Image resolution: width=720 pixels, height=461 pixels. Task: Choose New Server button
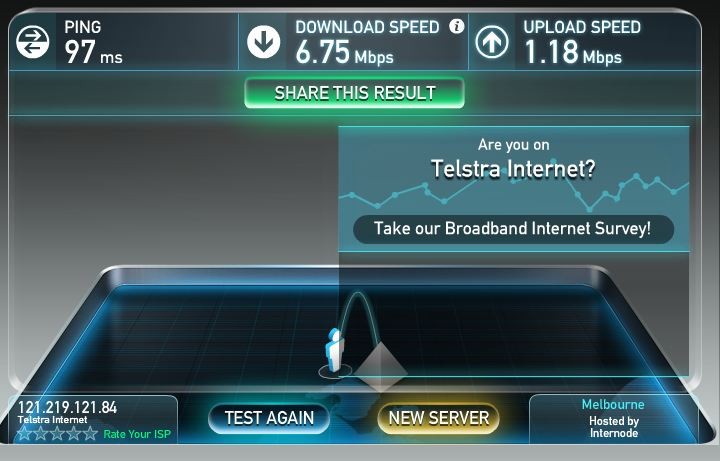coord(439,418)
